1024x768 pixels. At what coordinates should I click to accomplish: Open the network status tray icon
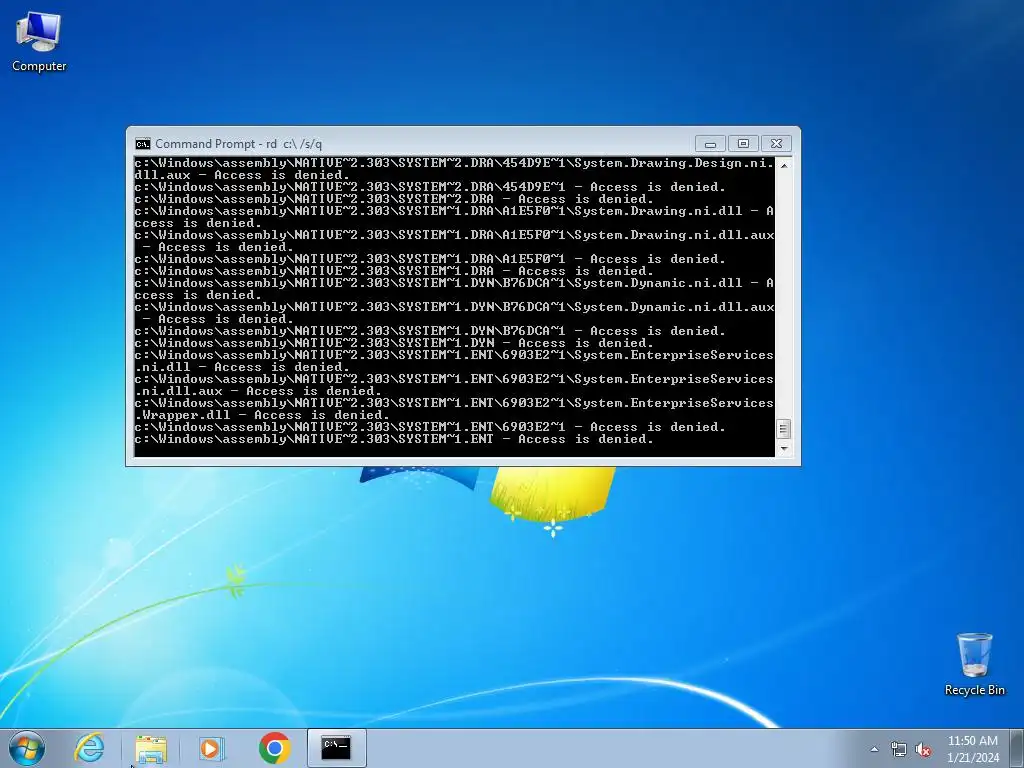pos(899,749)
